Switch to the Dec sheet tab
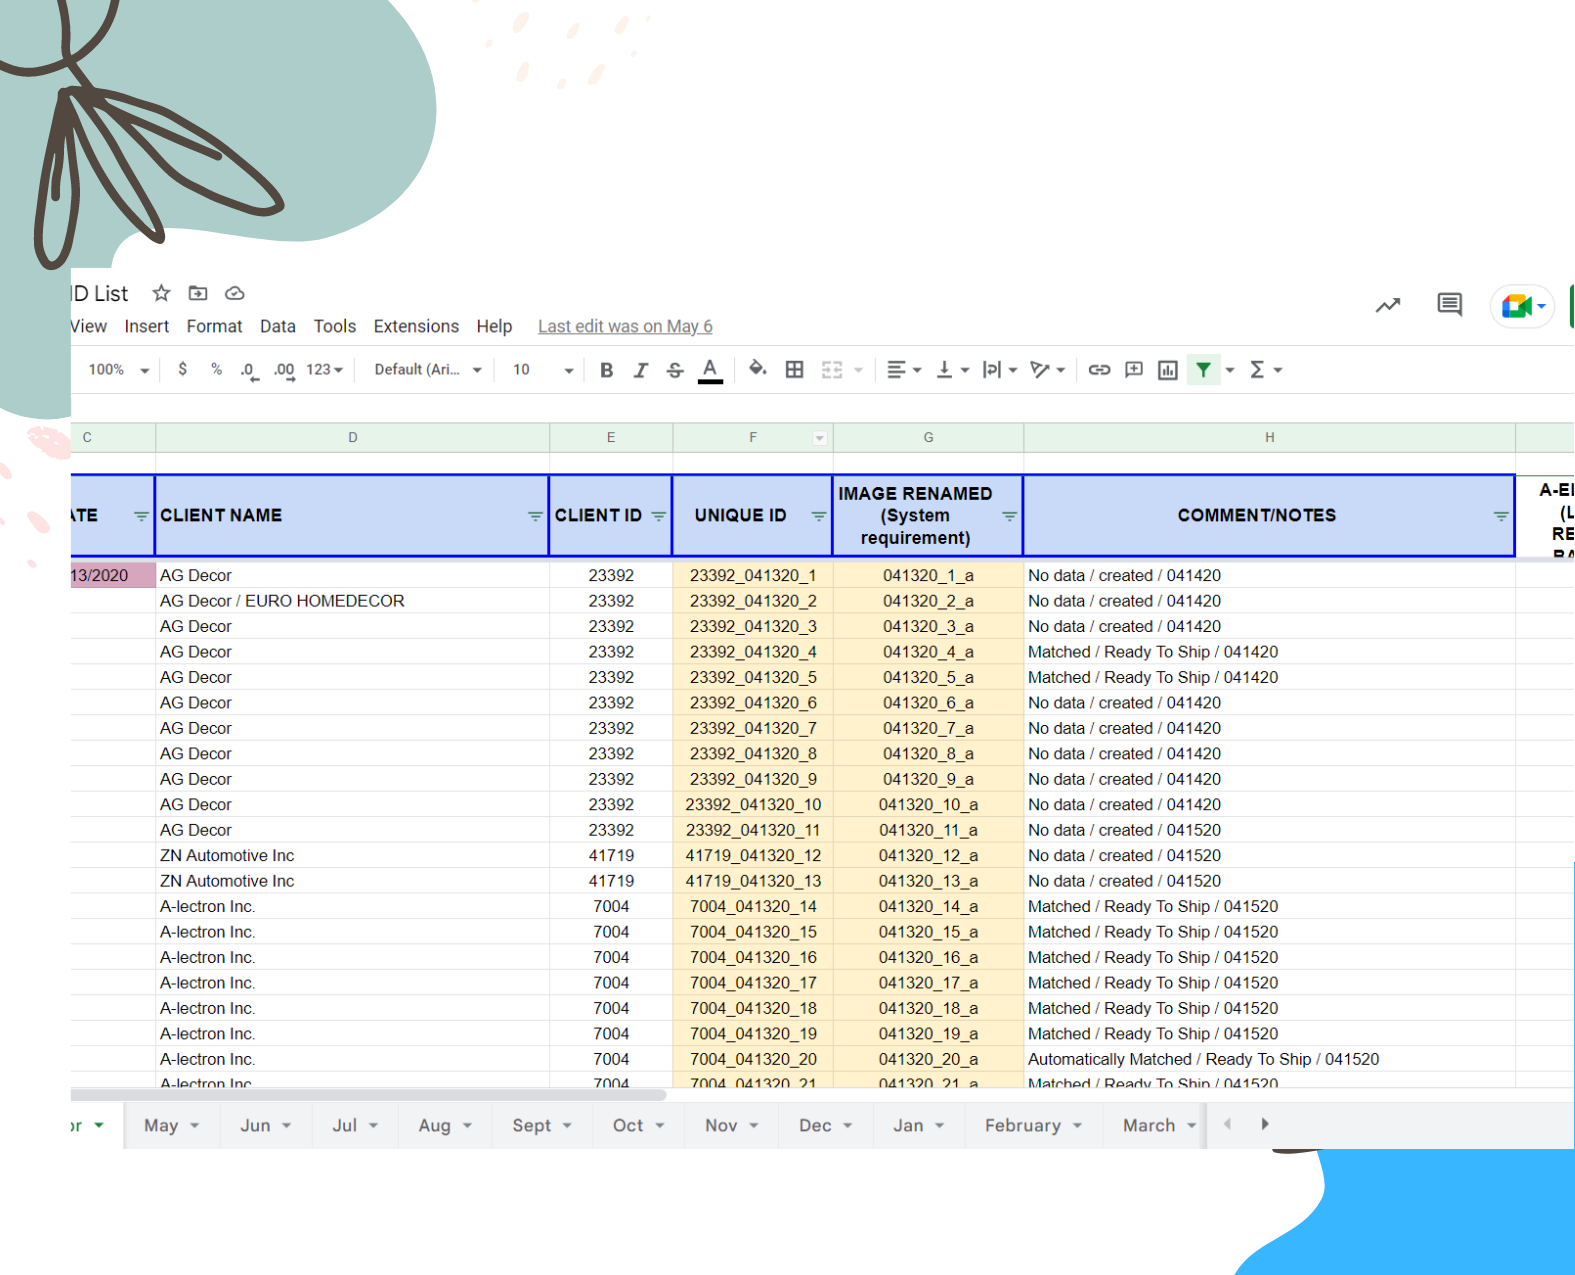 pyautogui.click(x=826, y=1126)
